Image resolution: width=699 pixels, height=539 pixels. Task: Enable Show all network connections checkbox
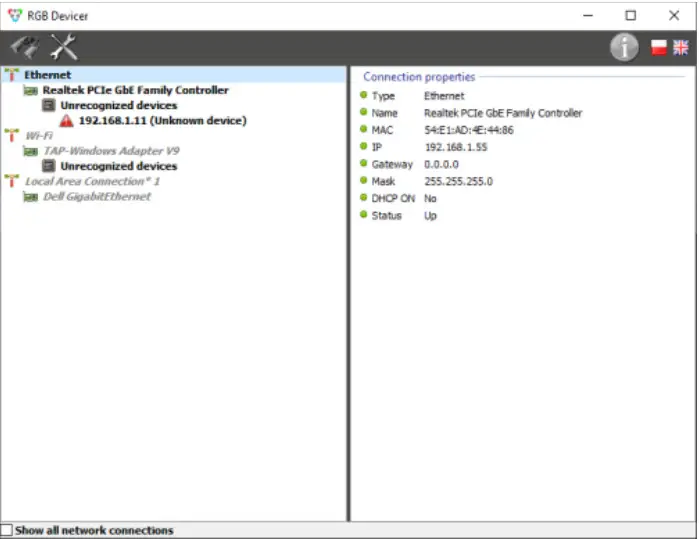tap(6, 530)
